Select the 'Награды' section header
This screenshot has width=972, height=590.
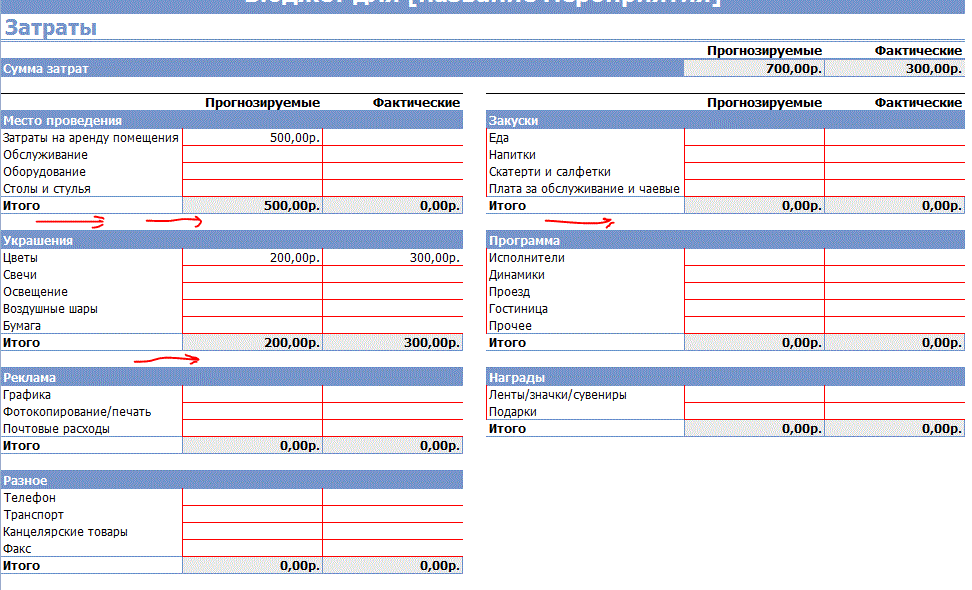(725, 377)
